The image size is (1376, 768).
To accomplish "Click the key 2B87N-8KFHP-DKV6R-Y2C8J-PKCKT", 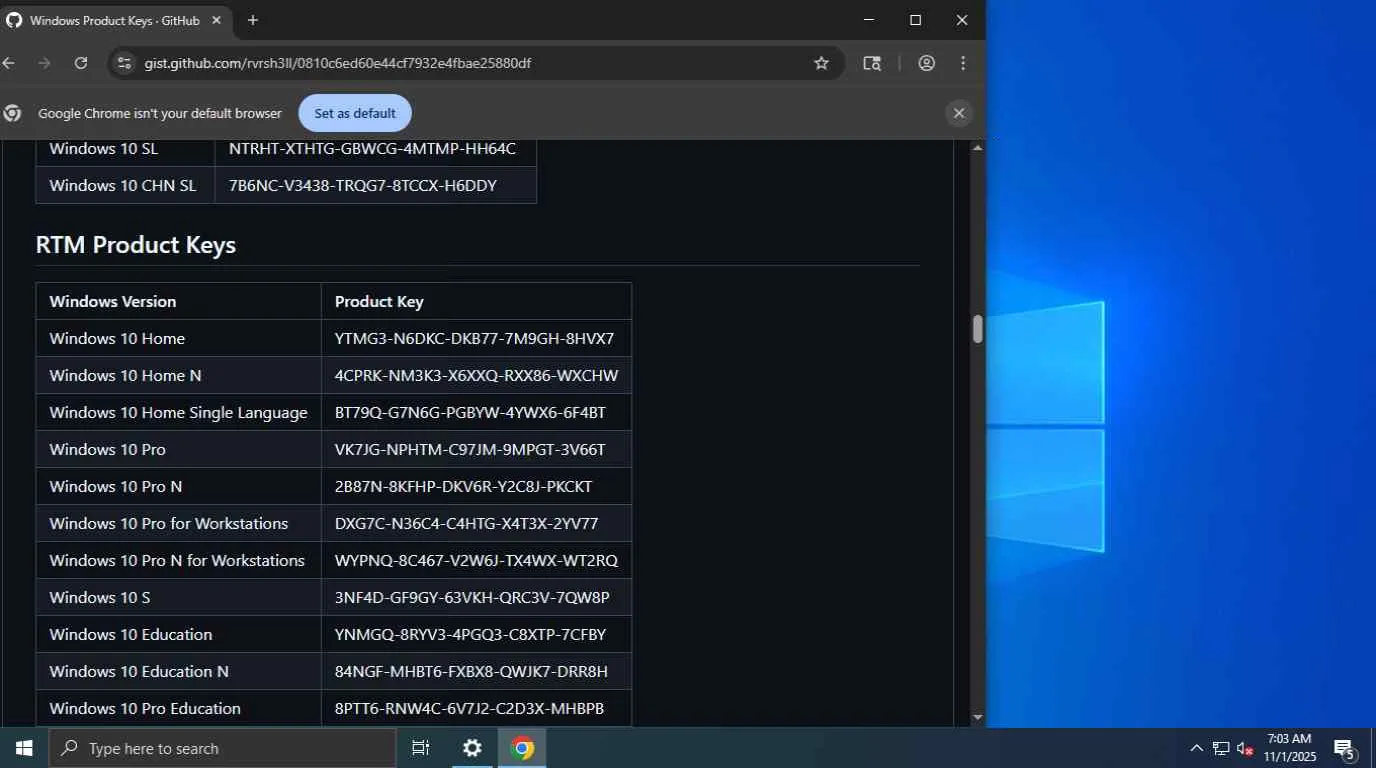I will 463,486.
